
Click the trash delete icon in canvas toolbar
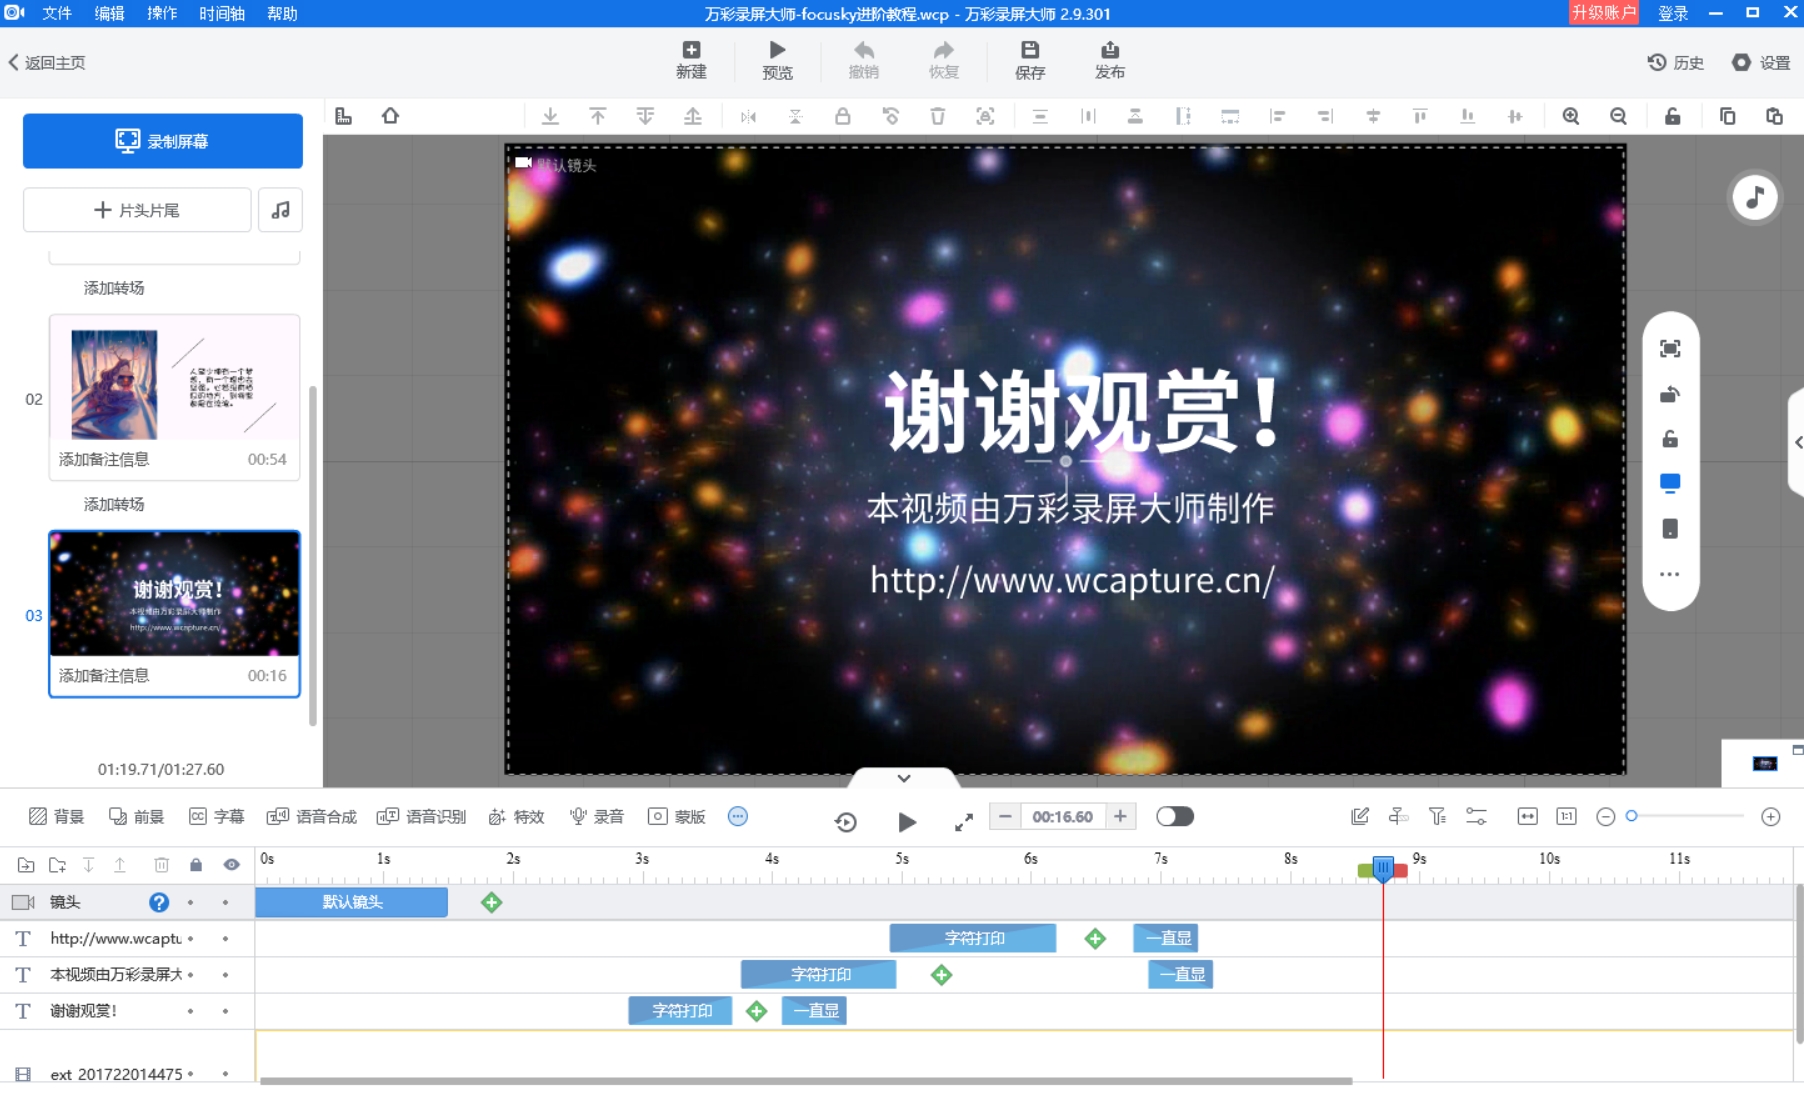(937, 116)
